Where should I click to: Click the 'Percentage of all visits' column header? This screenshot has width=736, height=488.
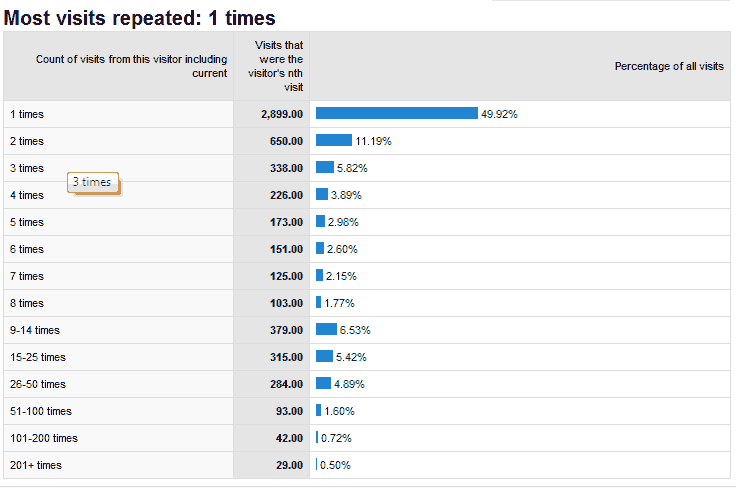(x=669, y=66)
